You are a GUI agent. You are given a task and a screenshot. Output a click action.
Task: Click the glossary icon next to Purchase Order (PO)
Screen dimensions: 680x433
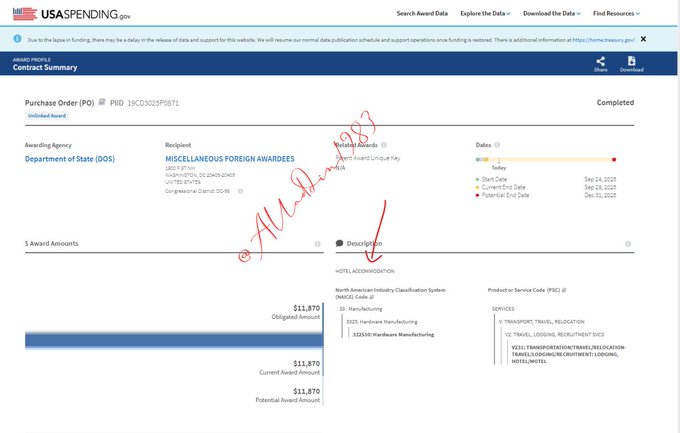[102, 103]
